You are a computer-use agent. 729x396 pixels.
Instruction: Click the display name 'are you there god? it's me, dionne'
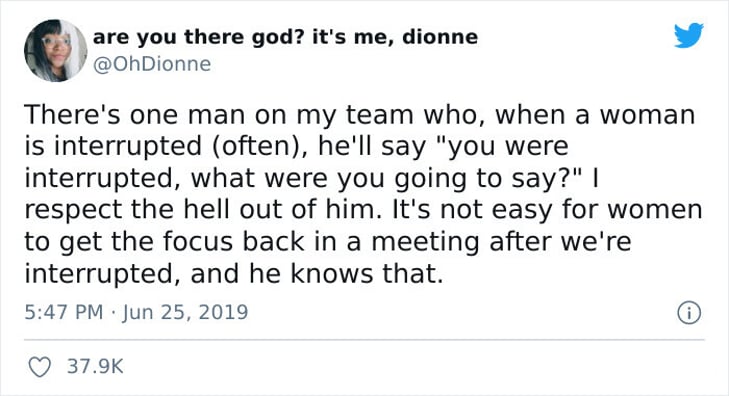coord(285,37)
